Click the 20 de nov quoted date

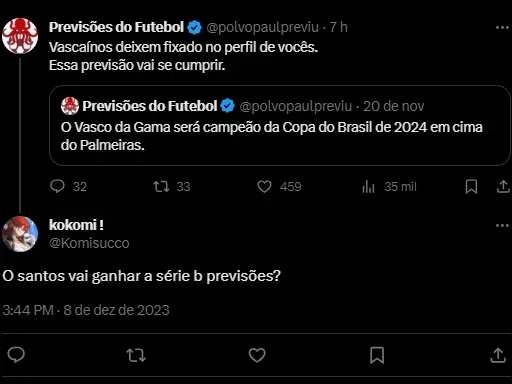coord(393,106)
